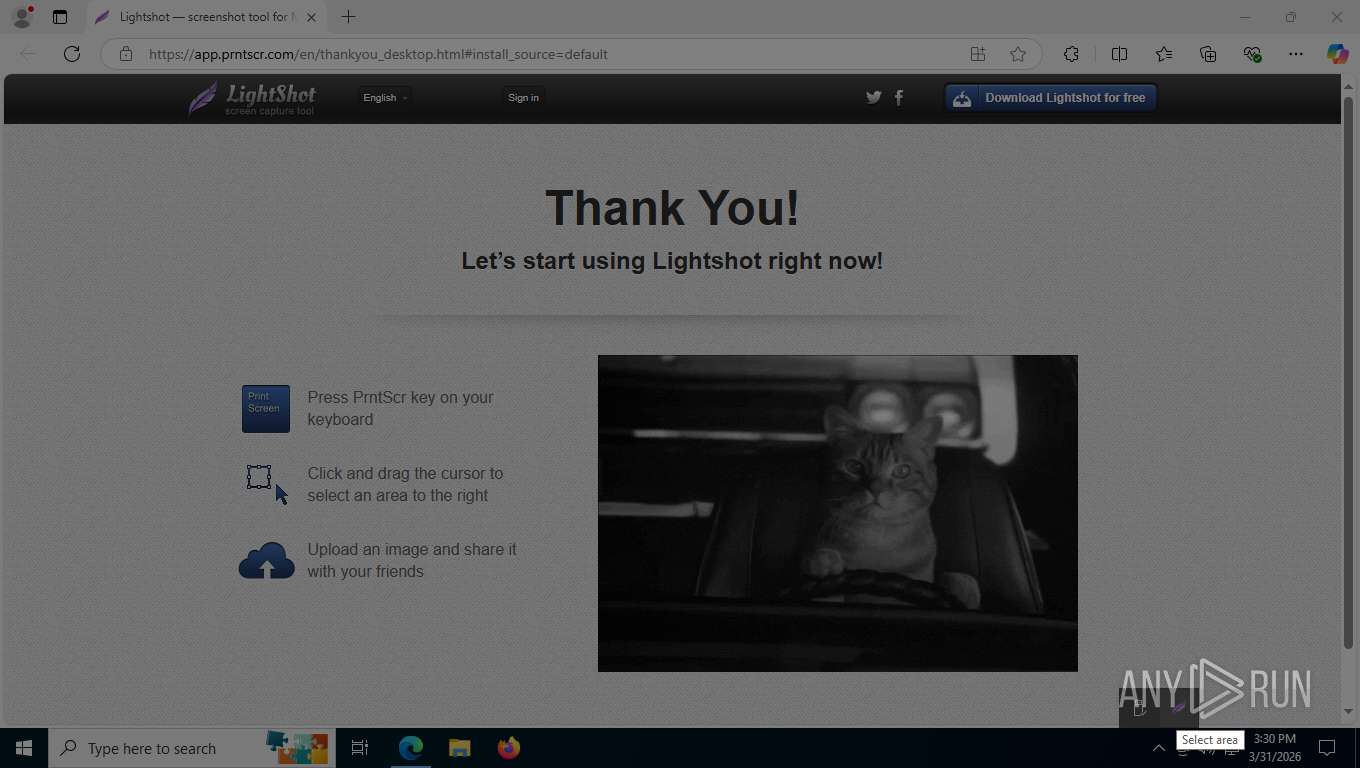
Task: Open a new browser tab
Action: [x=348, y=17]
